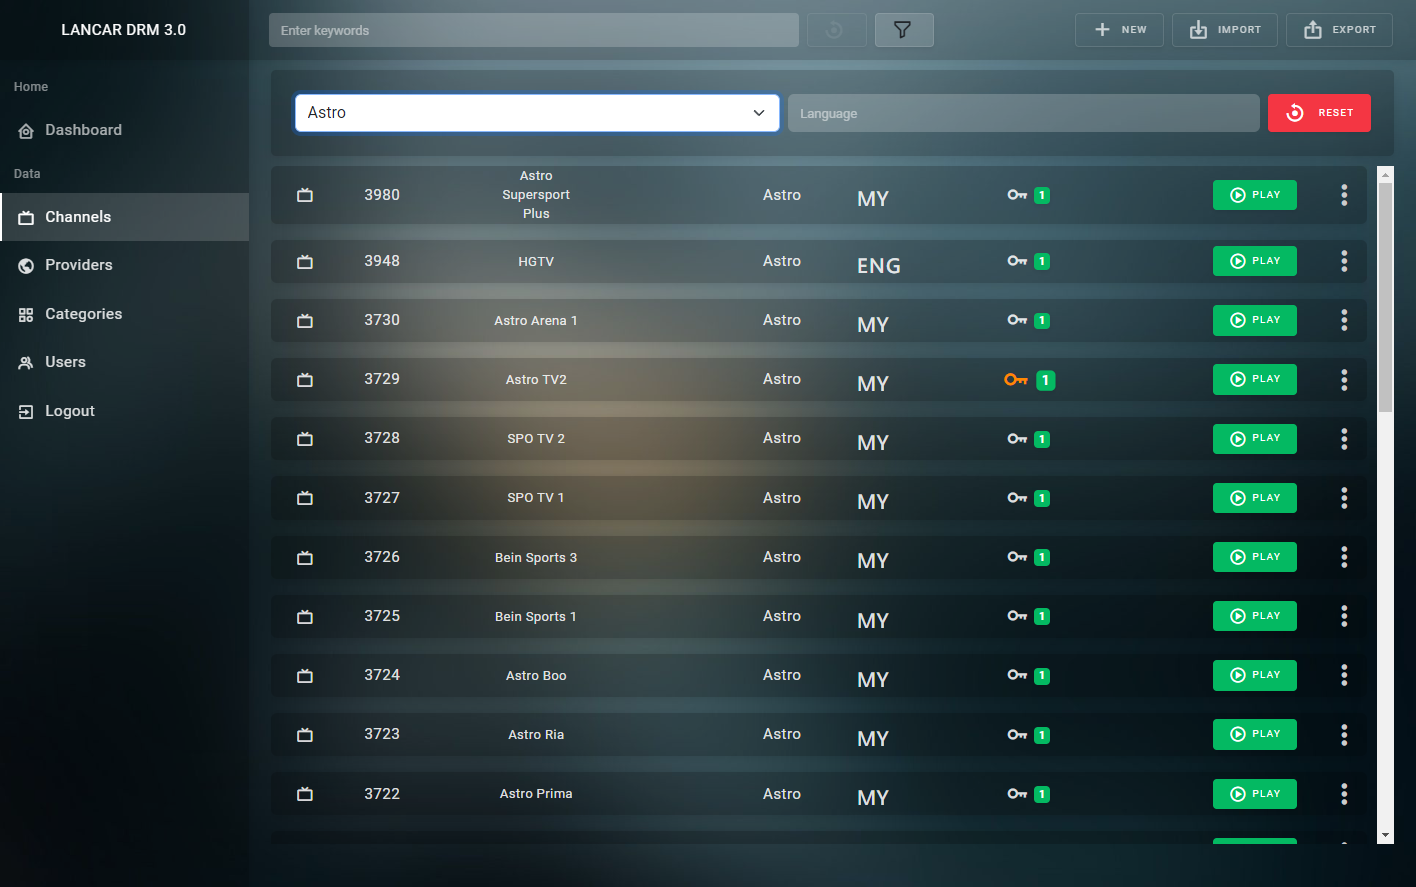Click the key icon for Bein Sports 3
The image size is (1416, 887).
tap(1017, 557)
